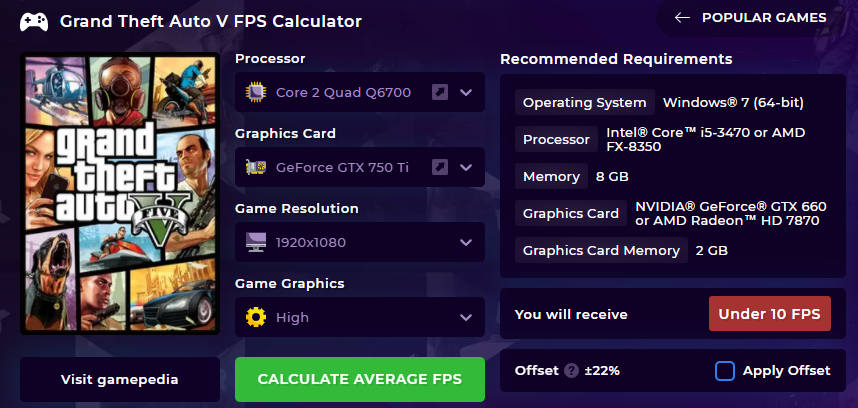Click the processor chip icon

(256, 92)
